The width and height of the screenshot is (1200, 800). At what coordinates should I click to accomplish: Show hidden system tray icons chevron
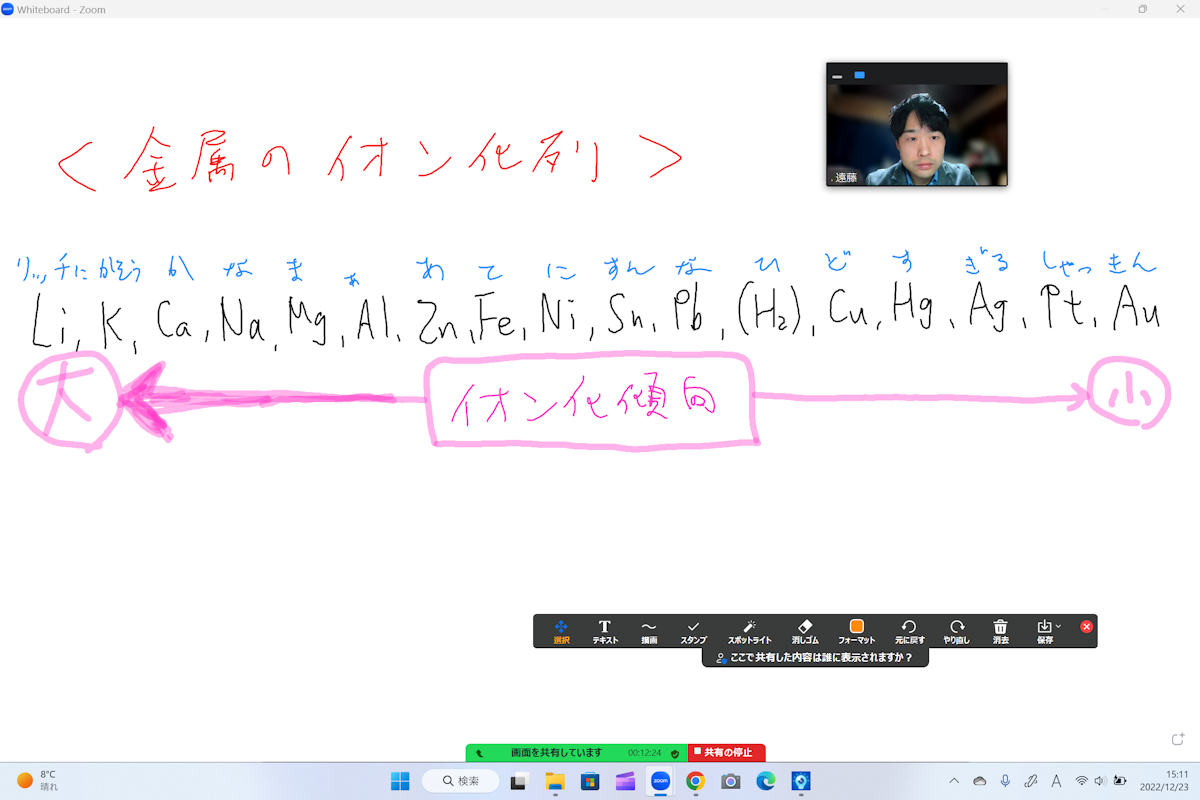pos(953,781)
